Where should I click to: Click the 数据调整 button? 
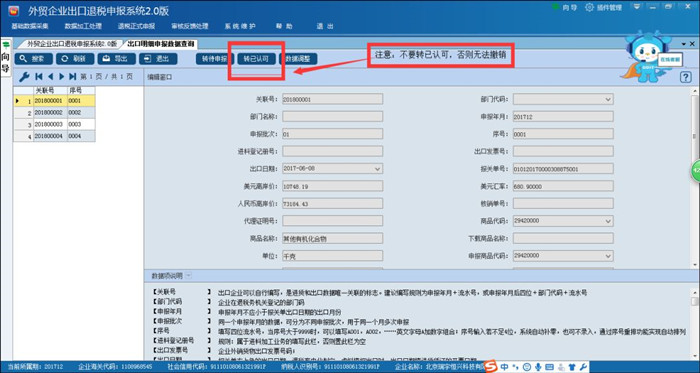click(x=298, y=59)
